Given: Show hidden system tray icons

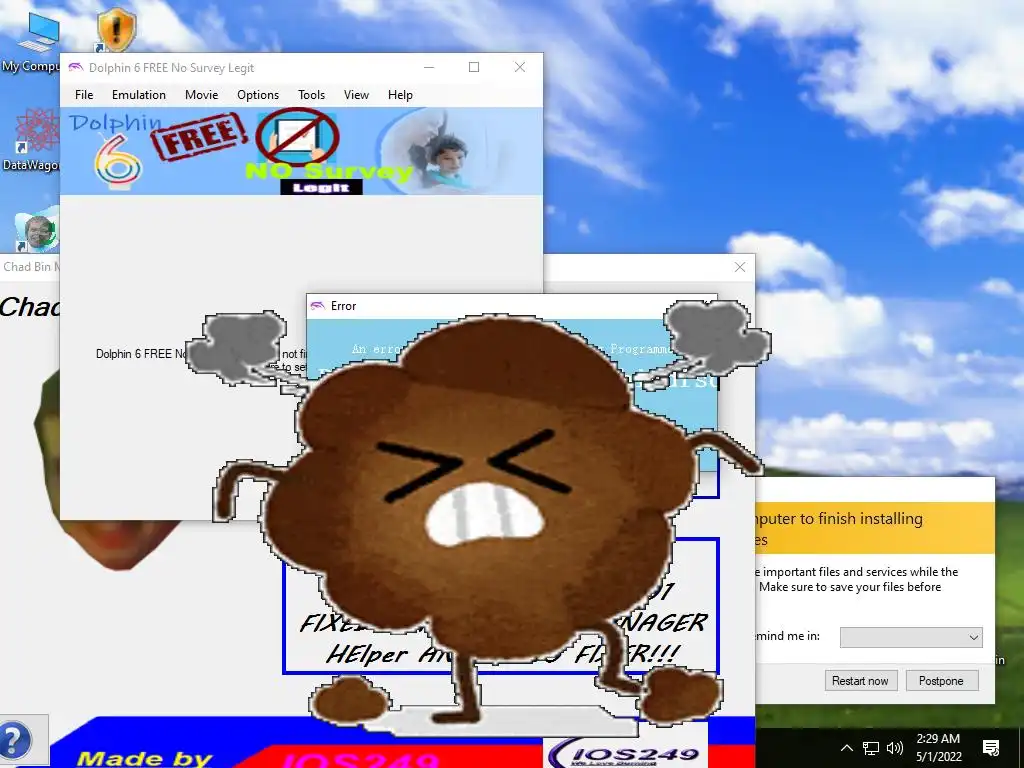Looking at the screenshot, I should point(846,748).
